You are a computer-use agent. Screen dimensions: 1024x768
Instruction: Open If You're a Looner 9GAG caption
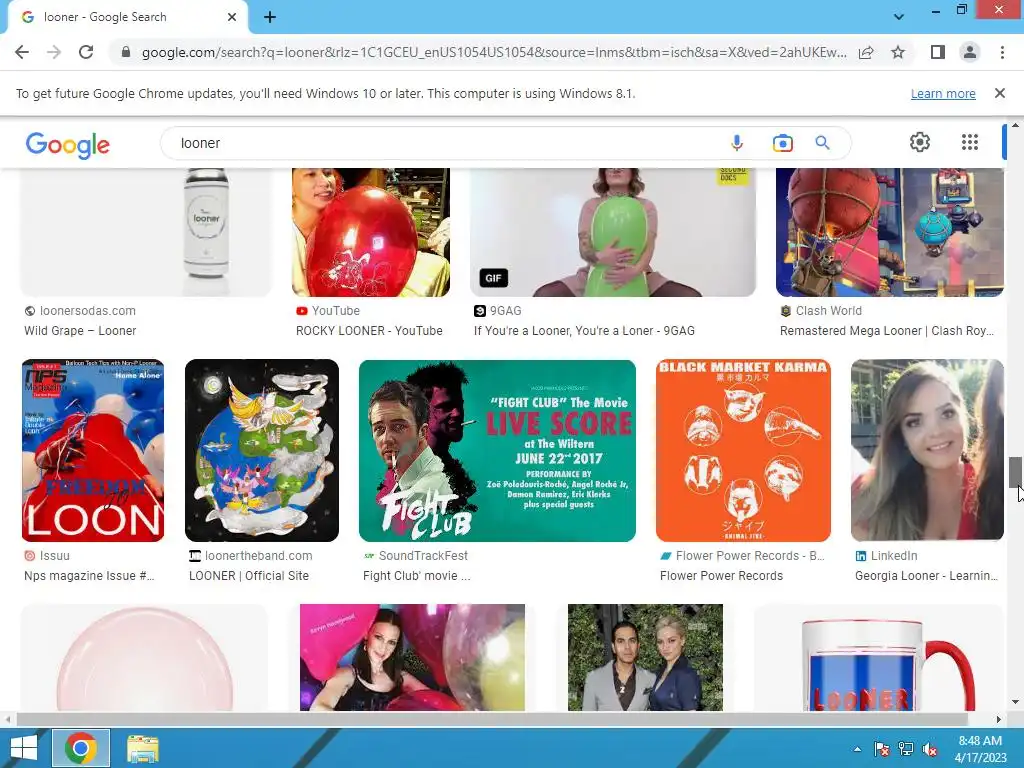tap(584, 330)
